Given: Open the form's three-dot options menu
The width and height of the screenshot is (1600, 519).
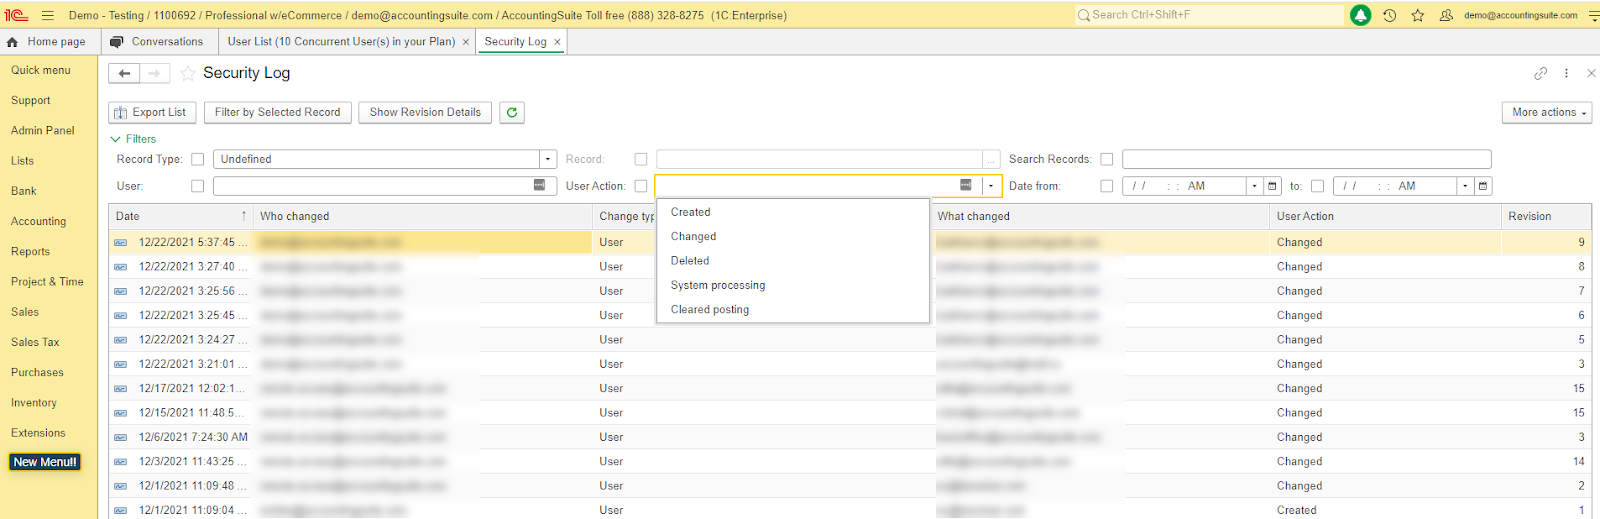Looking at the screenshot, I should [x=1566, y=73].
